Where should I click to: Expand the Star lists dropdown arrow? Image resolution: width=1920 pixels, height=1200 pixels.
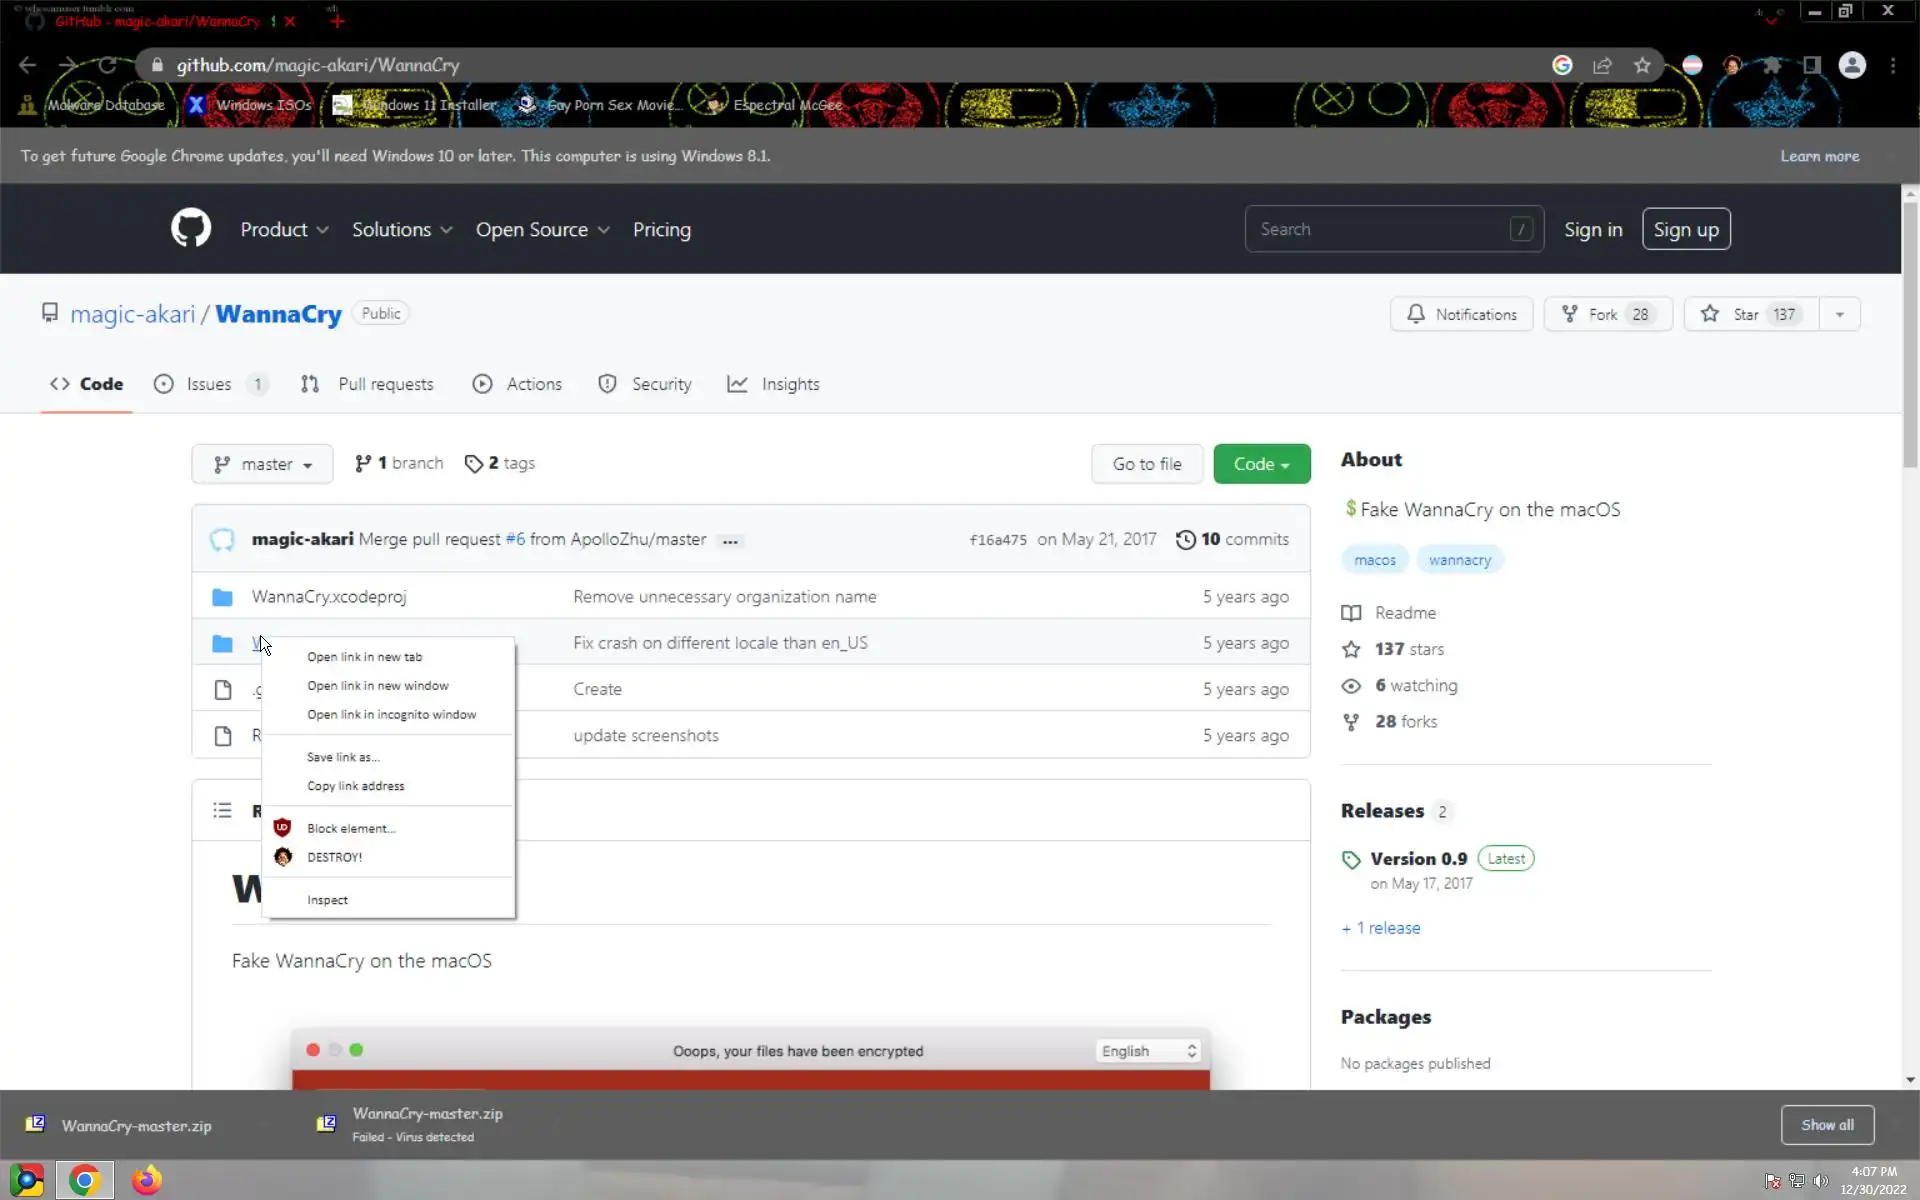tap(1839, 314)
